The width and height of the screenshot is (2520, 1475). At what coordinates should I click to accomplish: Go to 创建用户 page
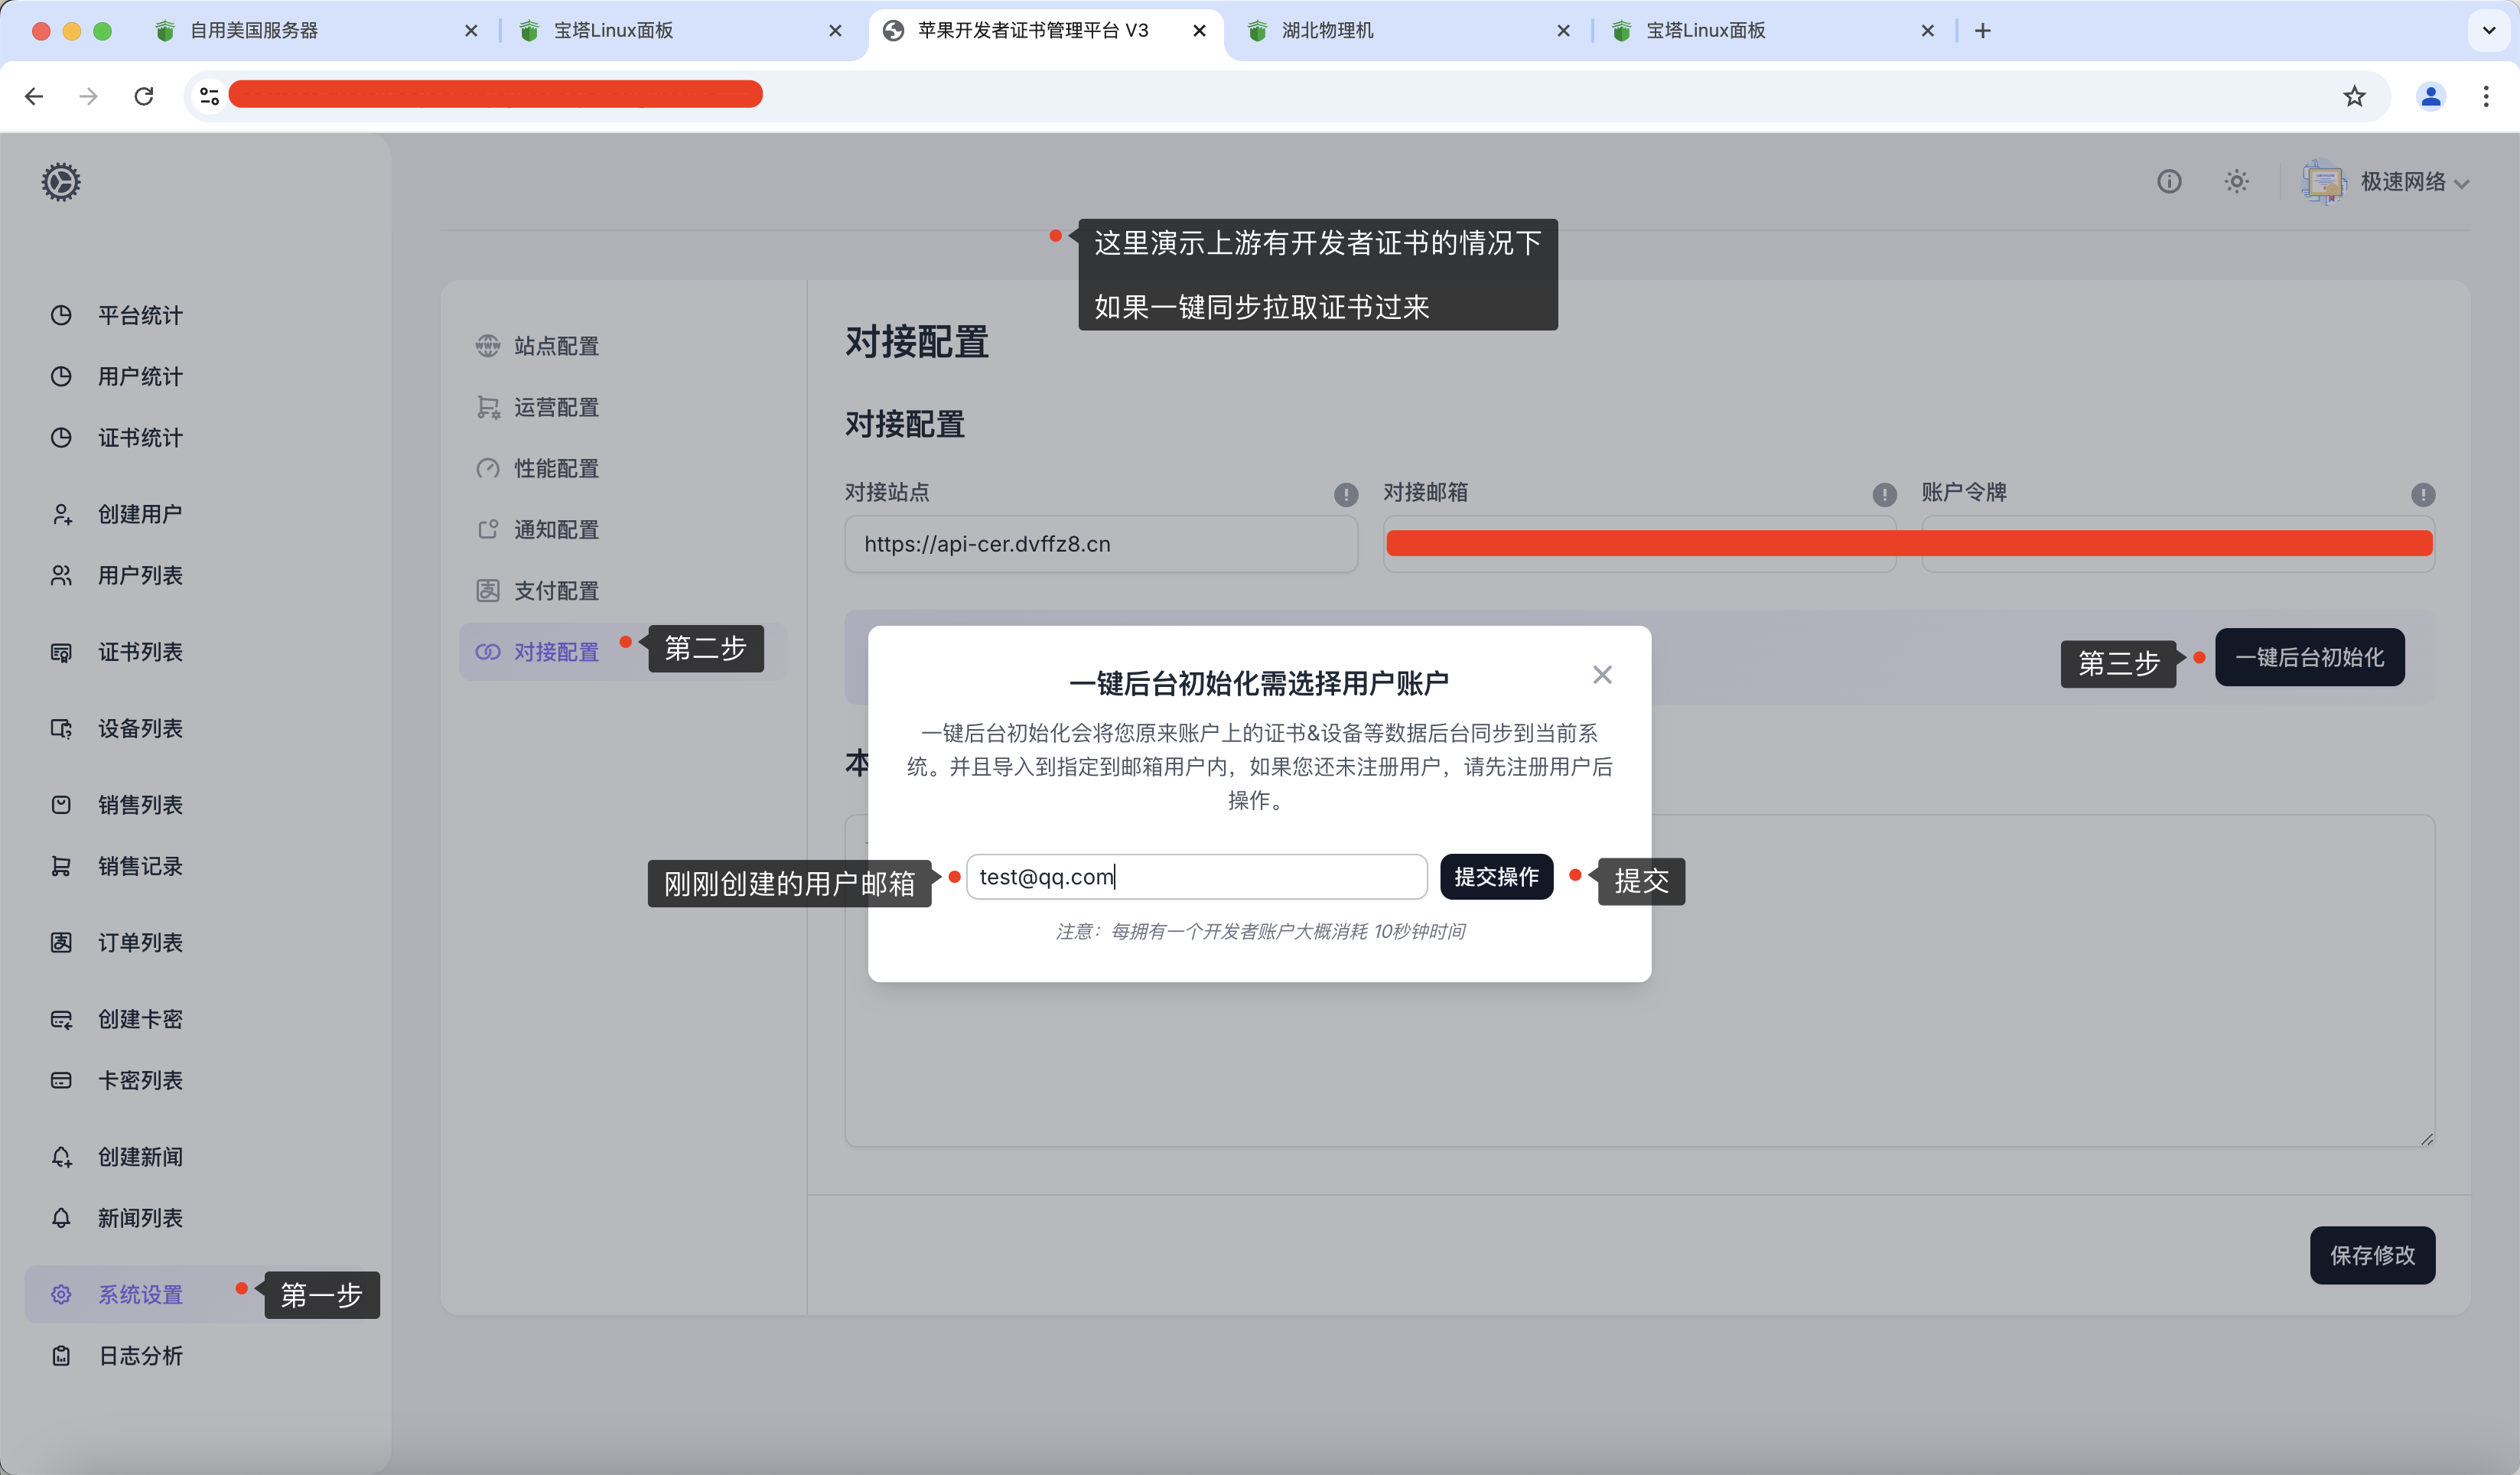coord(140,514)
